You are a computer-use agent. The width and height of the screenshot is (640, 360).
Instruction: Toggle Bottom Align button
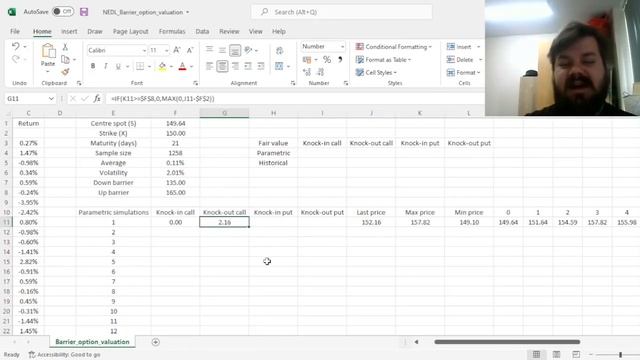[x=235, y=50]
